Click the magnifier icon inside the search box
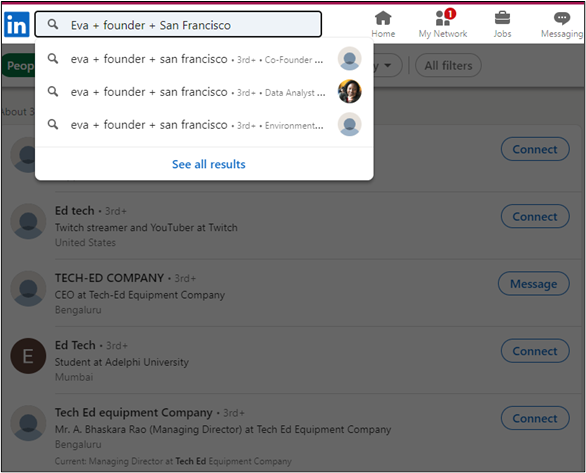This screenshot has height=473, width=586. pos(53,24)
